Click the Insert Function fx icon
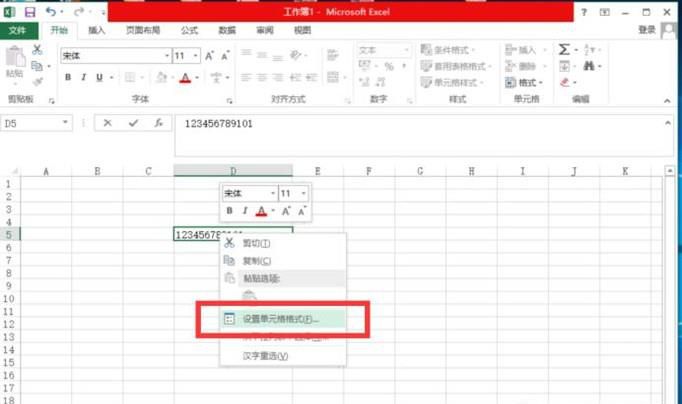The width and height of the screenshot is (682, 404). pyautogui.click(x=158, y=123)
